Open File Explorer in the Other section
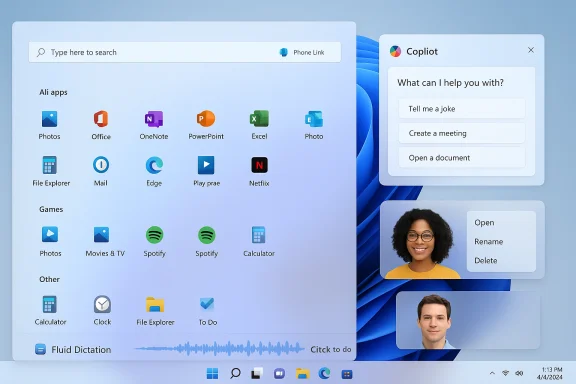 coord(155,311)
